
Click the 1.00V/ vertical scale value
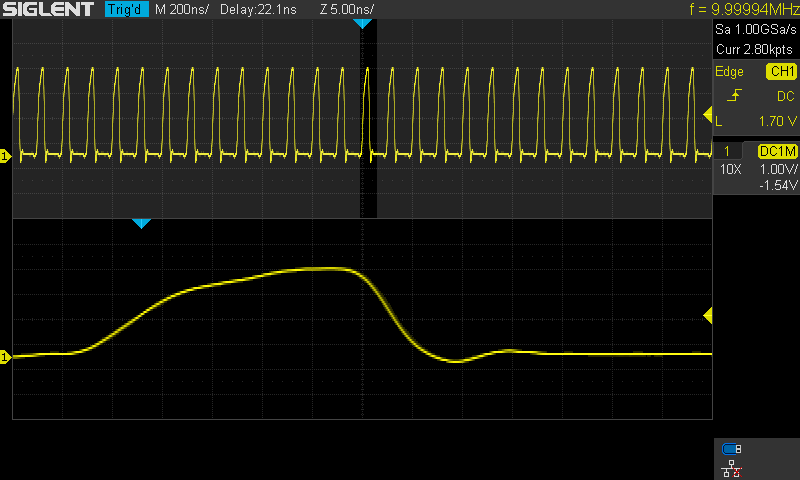point(778,169)
